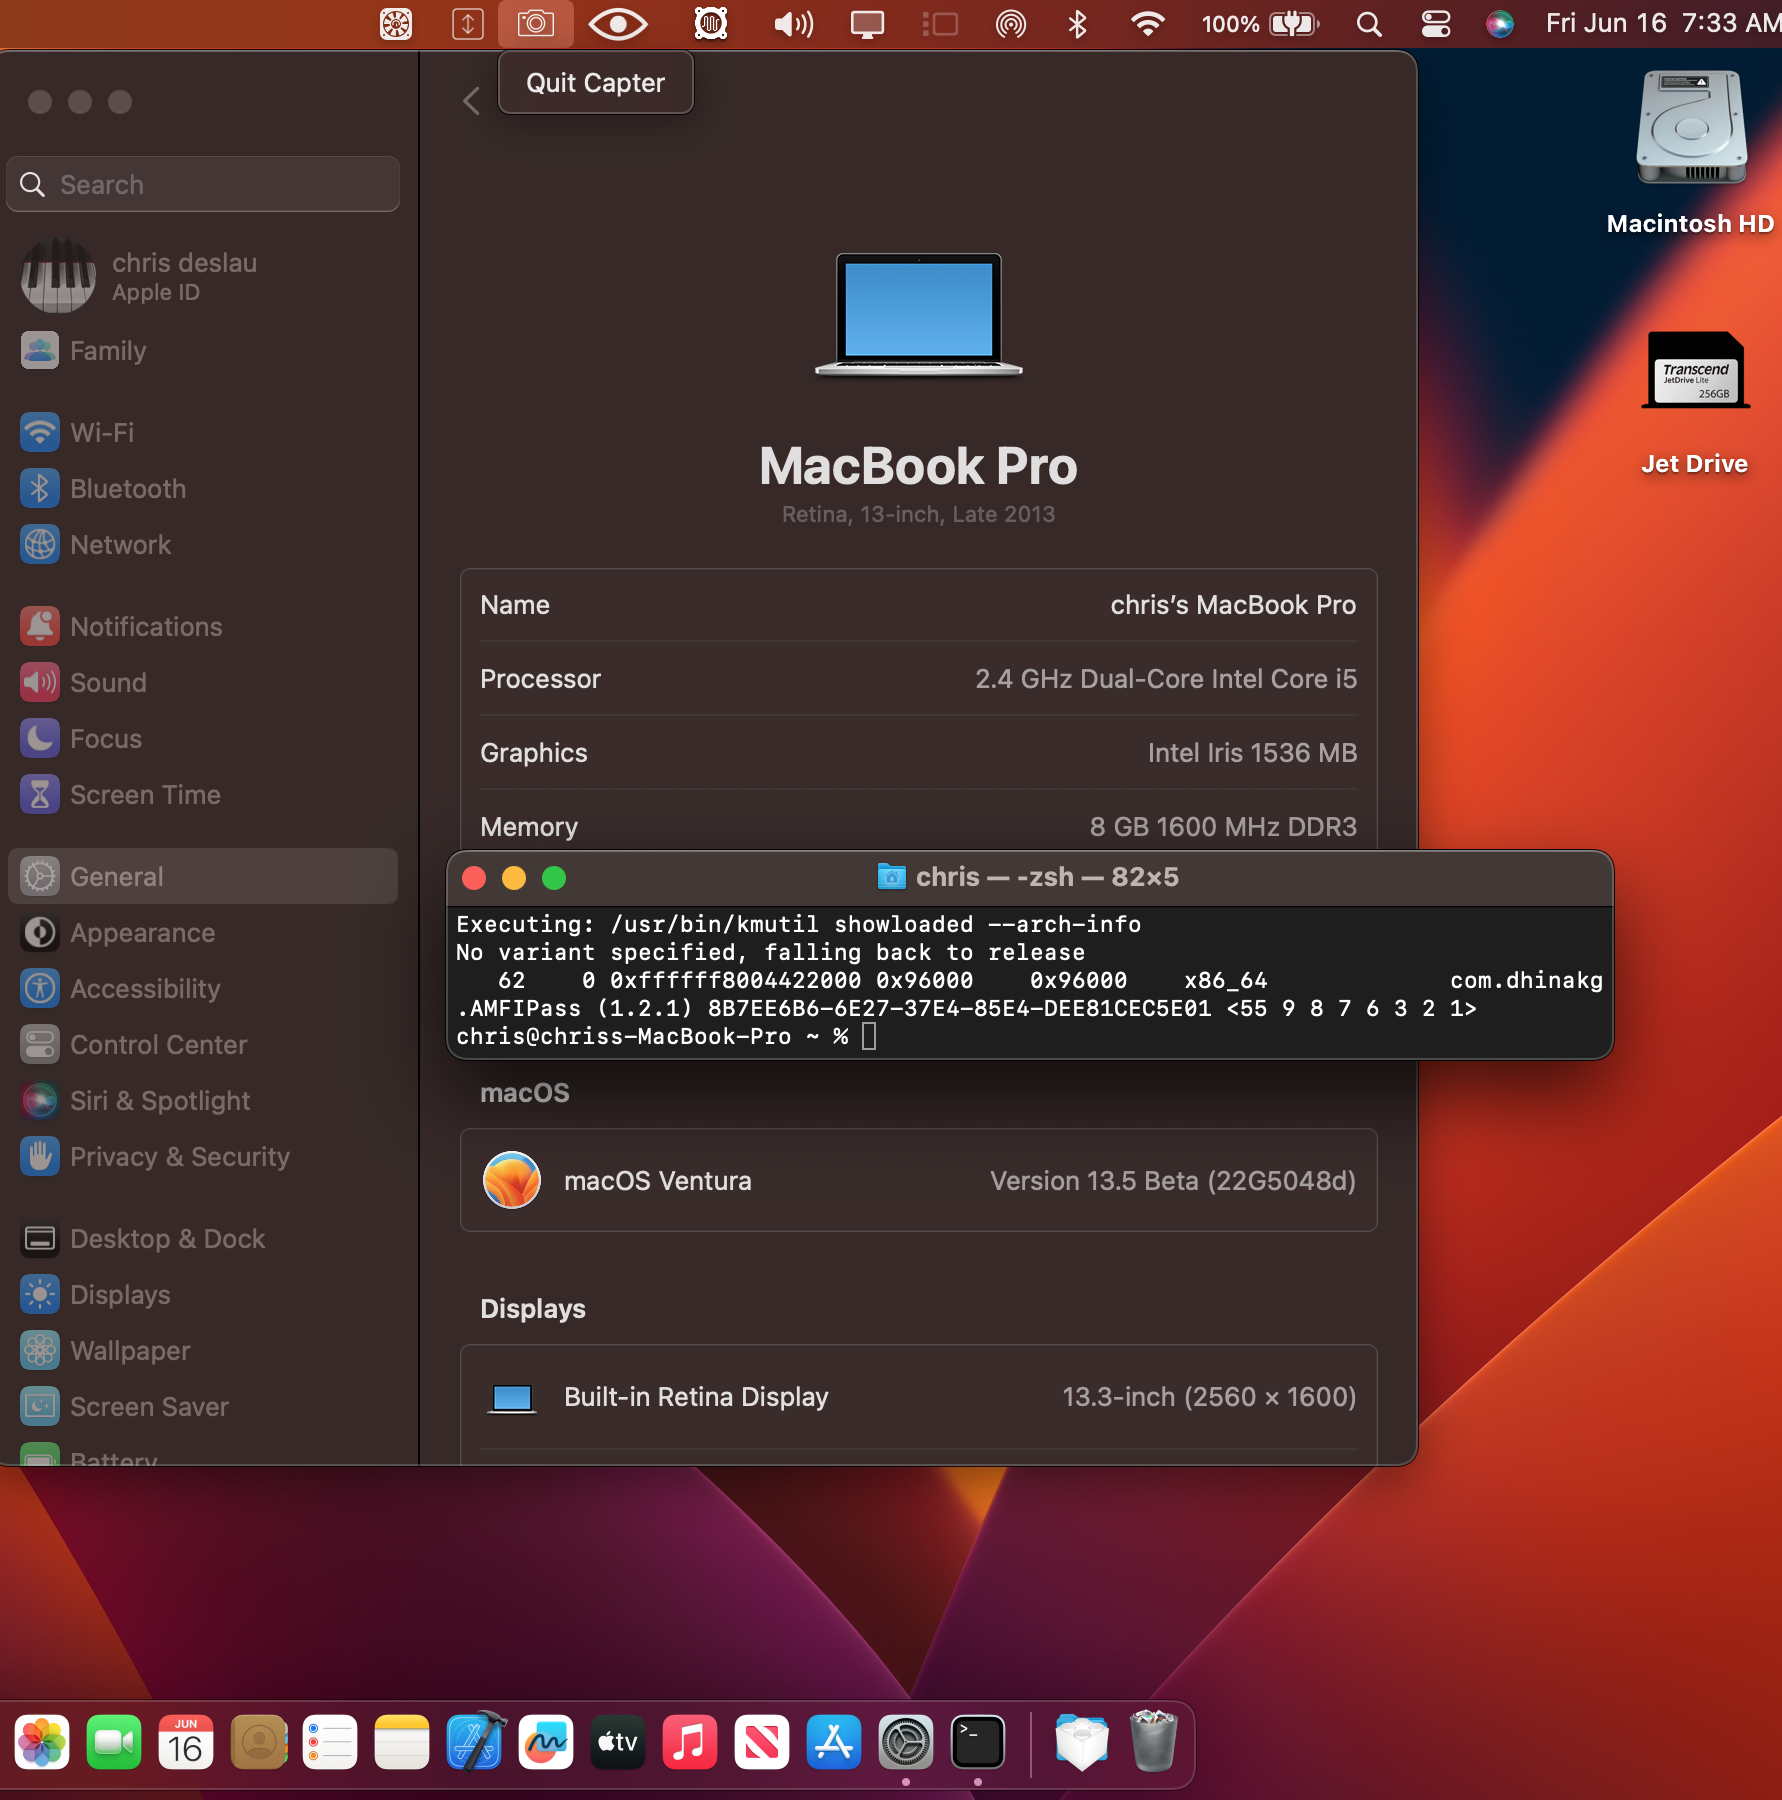Open the App Store from the Dock
Image resolution: width=1782 pixels, height=1800 pixels.
[x=833, y=1743]
